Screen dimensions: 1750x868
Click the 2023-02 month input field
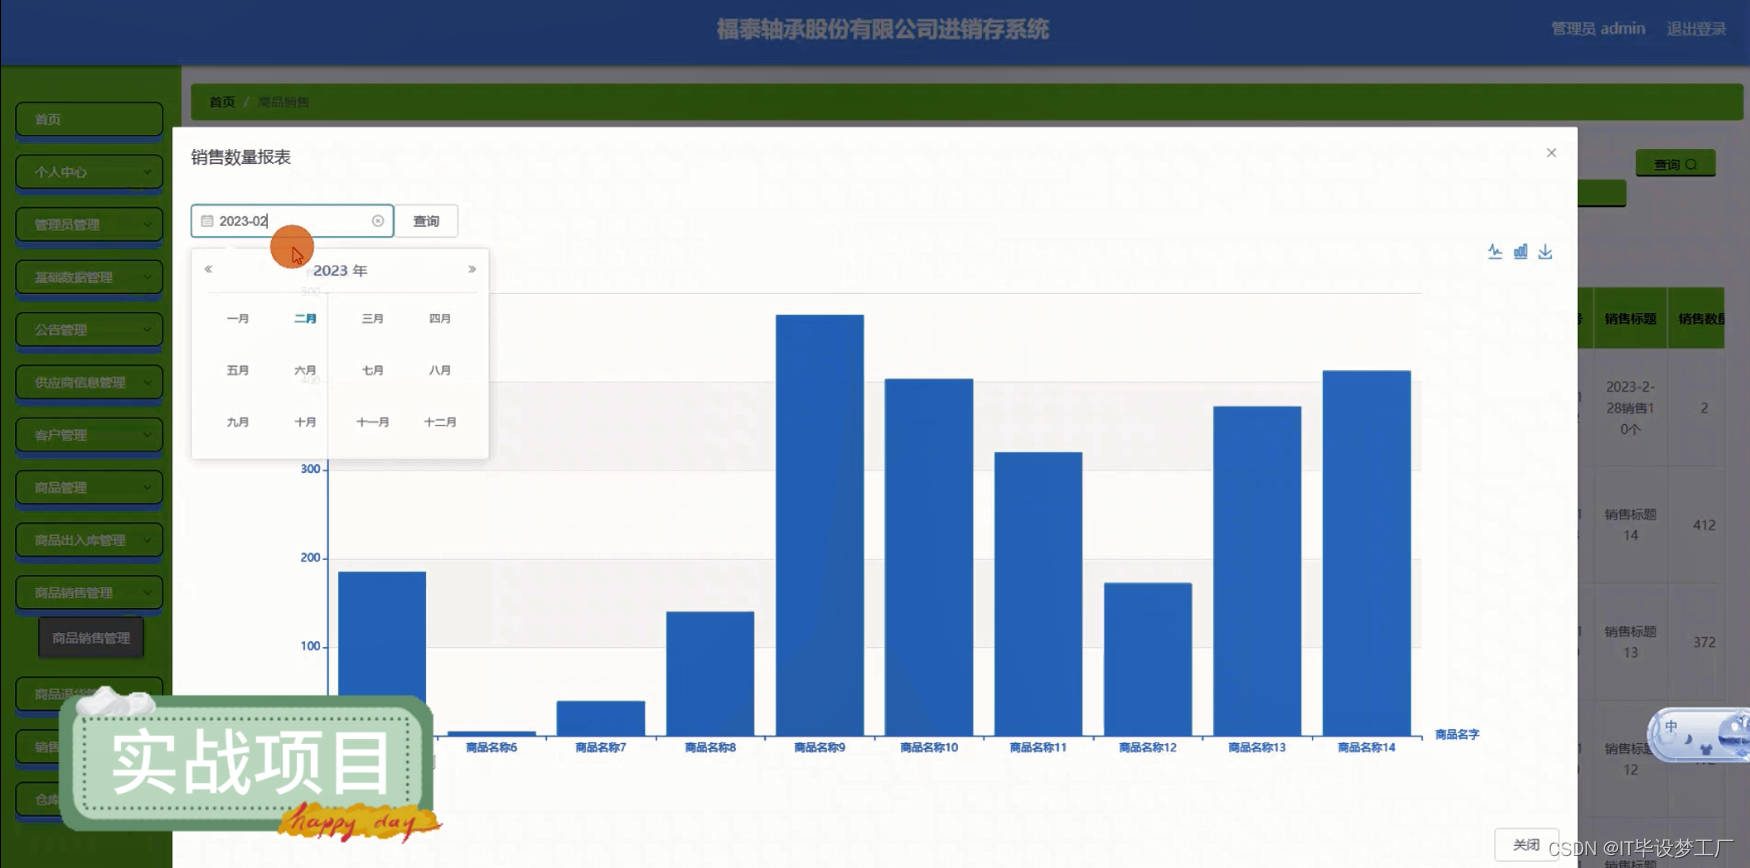292,221
